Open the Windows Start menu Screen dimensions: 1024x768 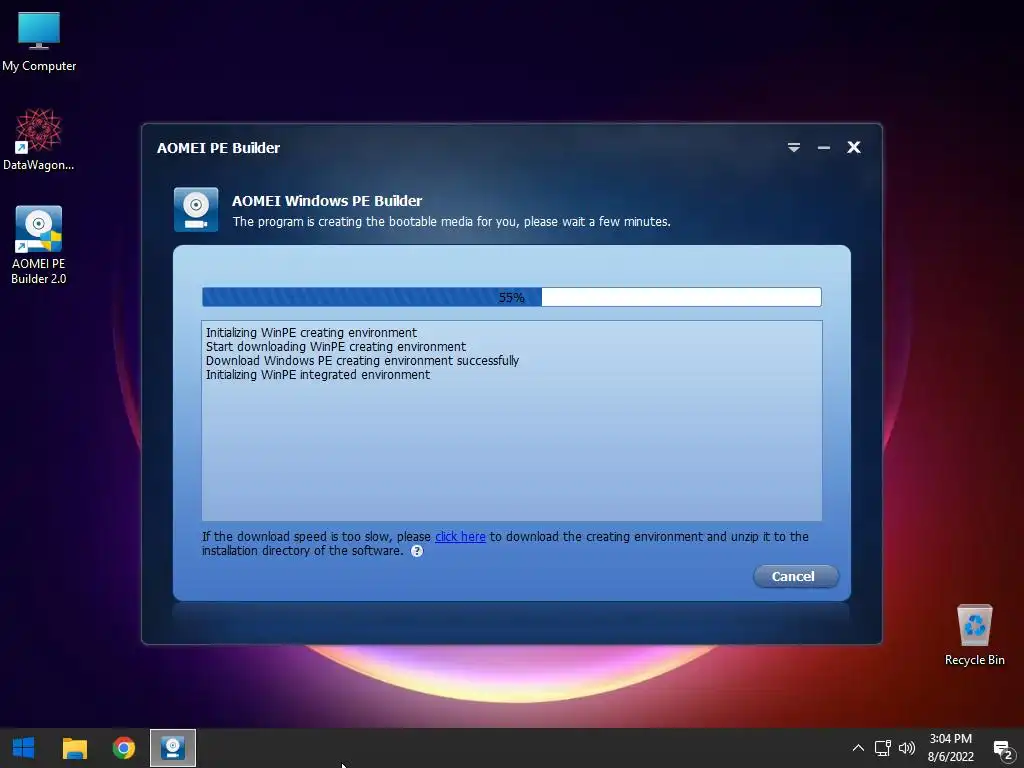tap(24, 748)
